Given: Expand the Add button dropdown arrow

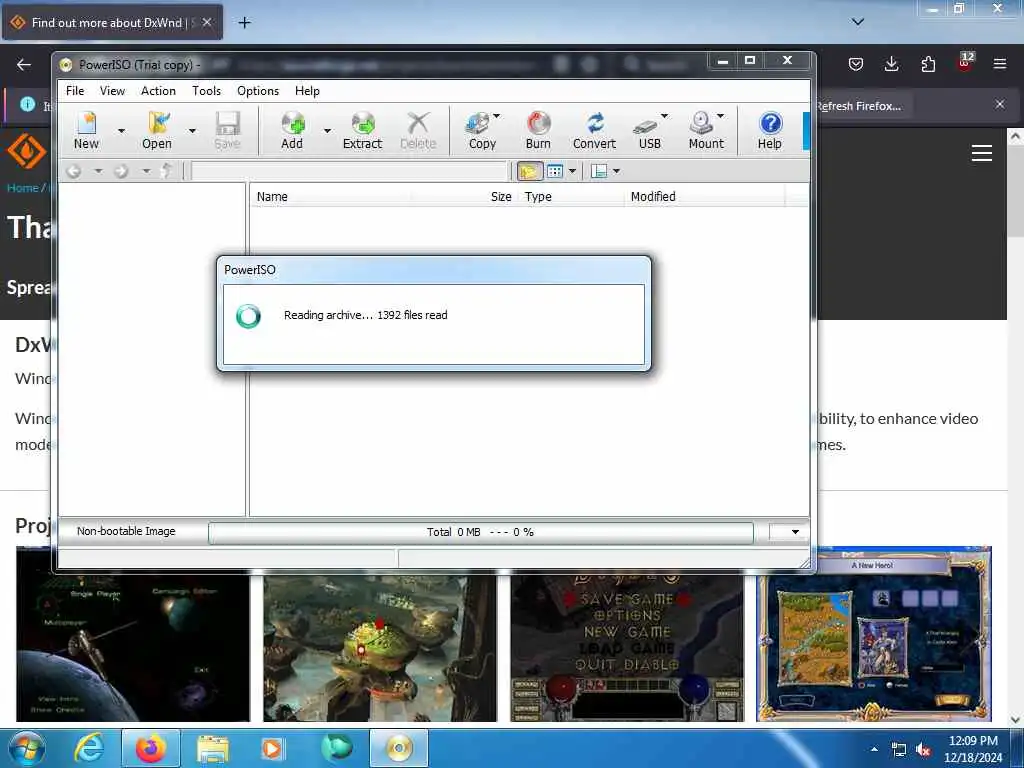Looking at the screenshot, I should 327,131.
